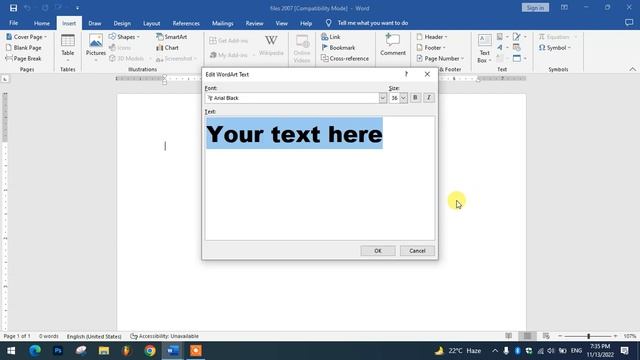Open the Table insert menu

coord(68,48)
